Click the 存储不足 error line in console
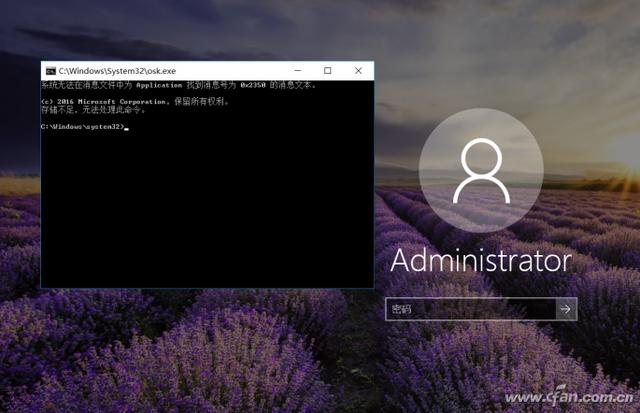Screen dimensions: 640x413 point(93,110)
